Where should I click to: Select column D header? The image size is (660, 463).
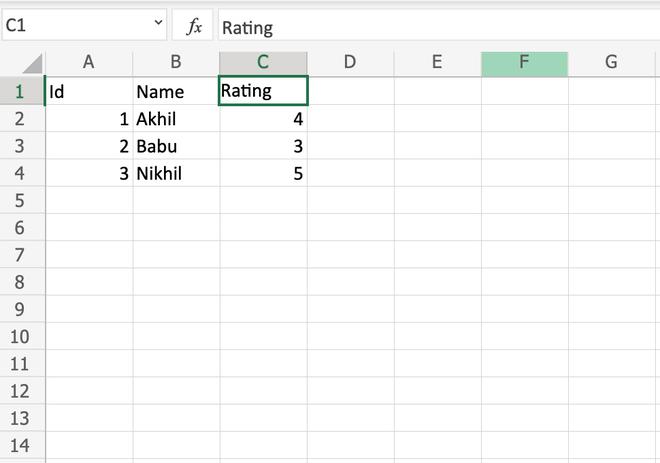pos(350,63)
